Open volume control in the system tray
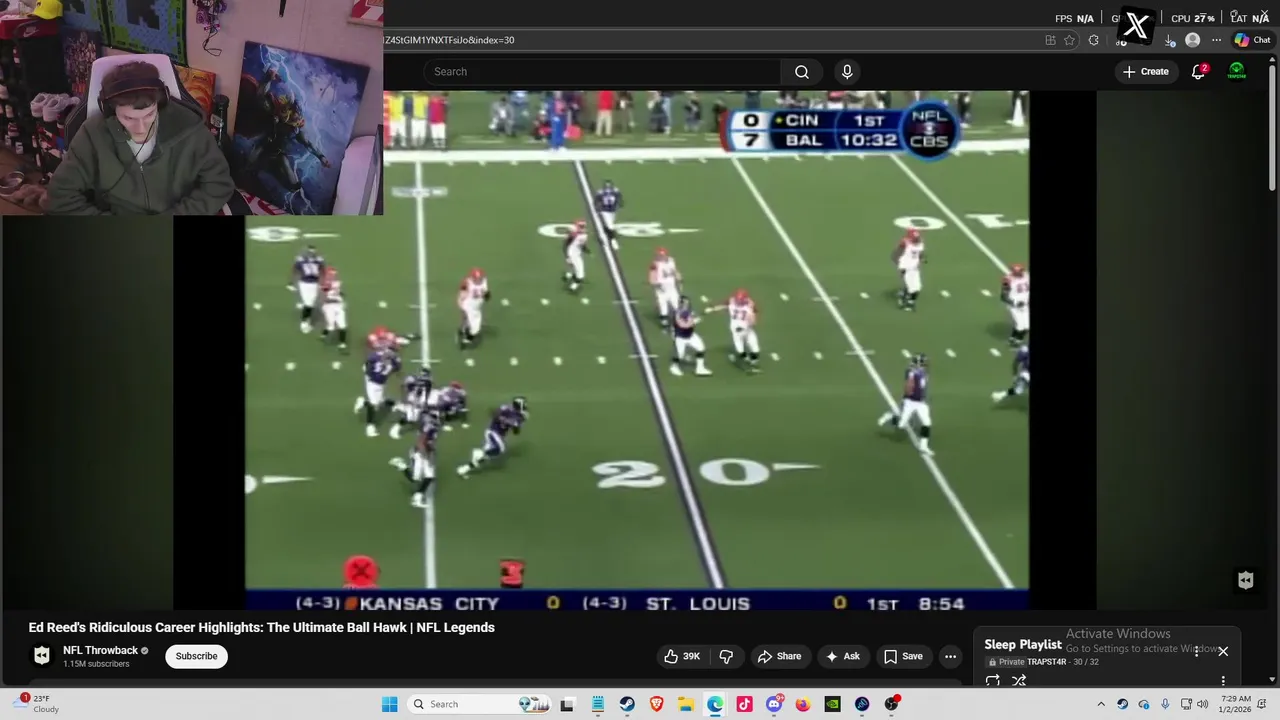1280x720 pixels. pos(1203,704)
